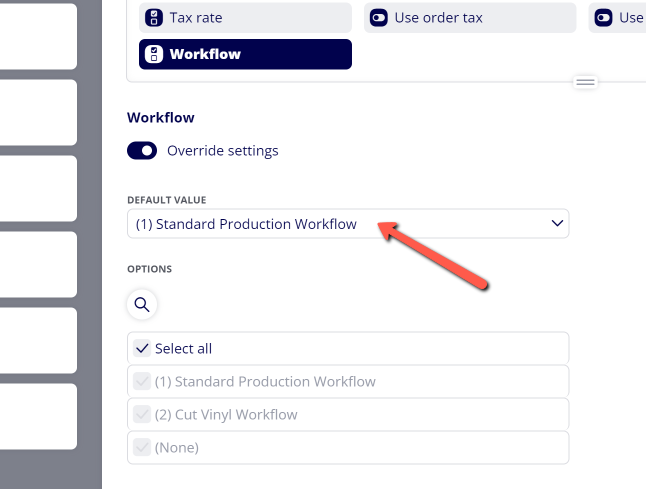
Task: Select the Workflow field chip
Action: coord(245,54)
